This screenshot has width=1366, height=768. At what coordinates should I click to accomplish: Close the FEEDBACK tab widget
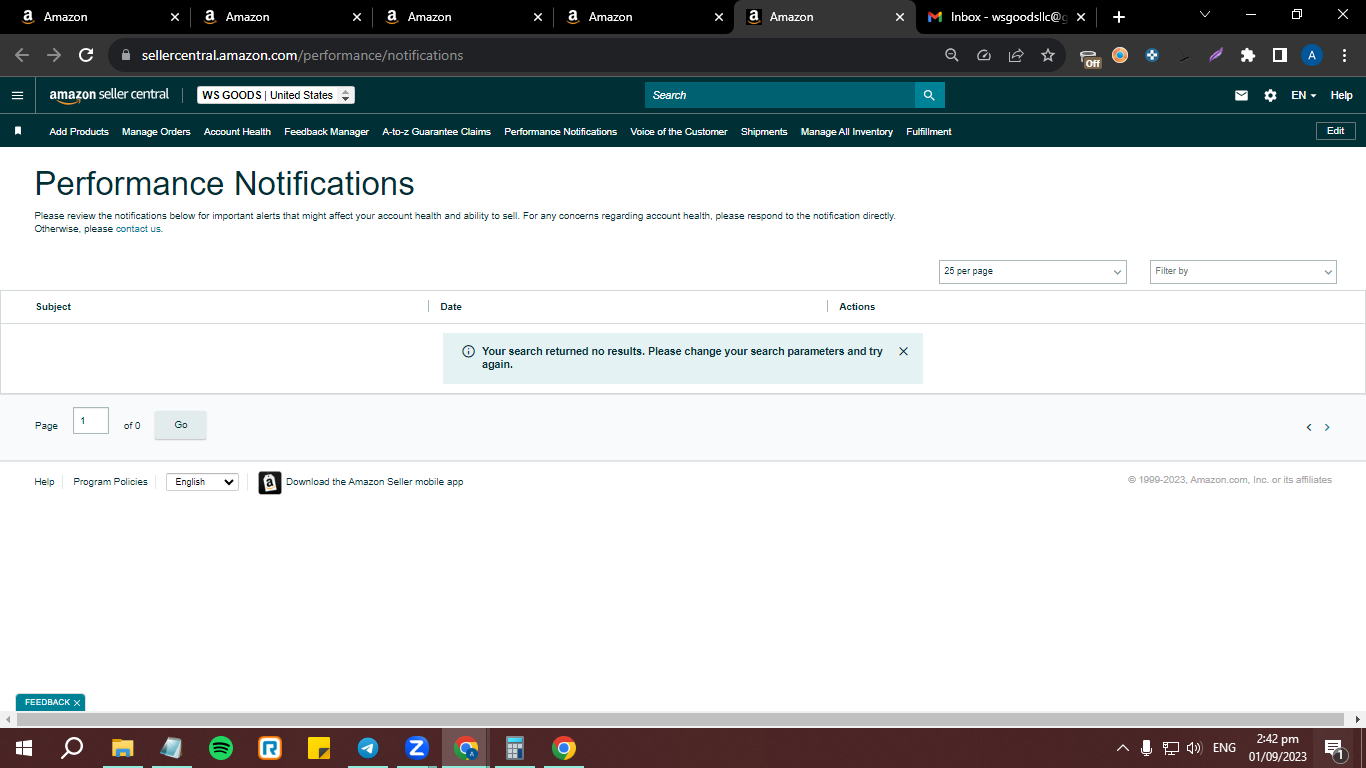tap(77, 703)
